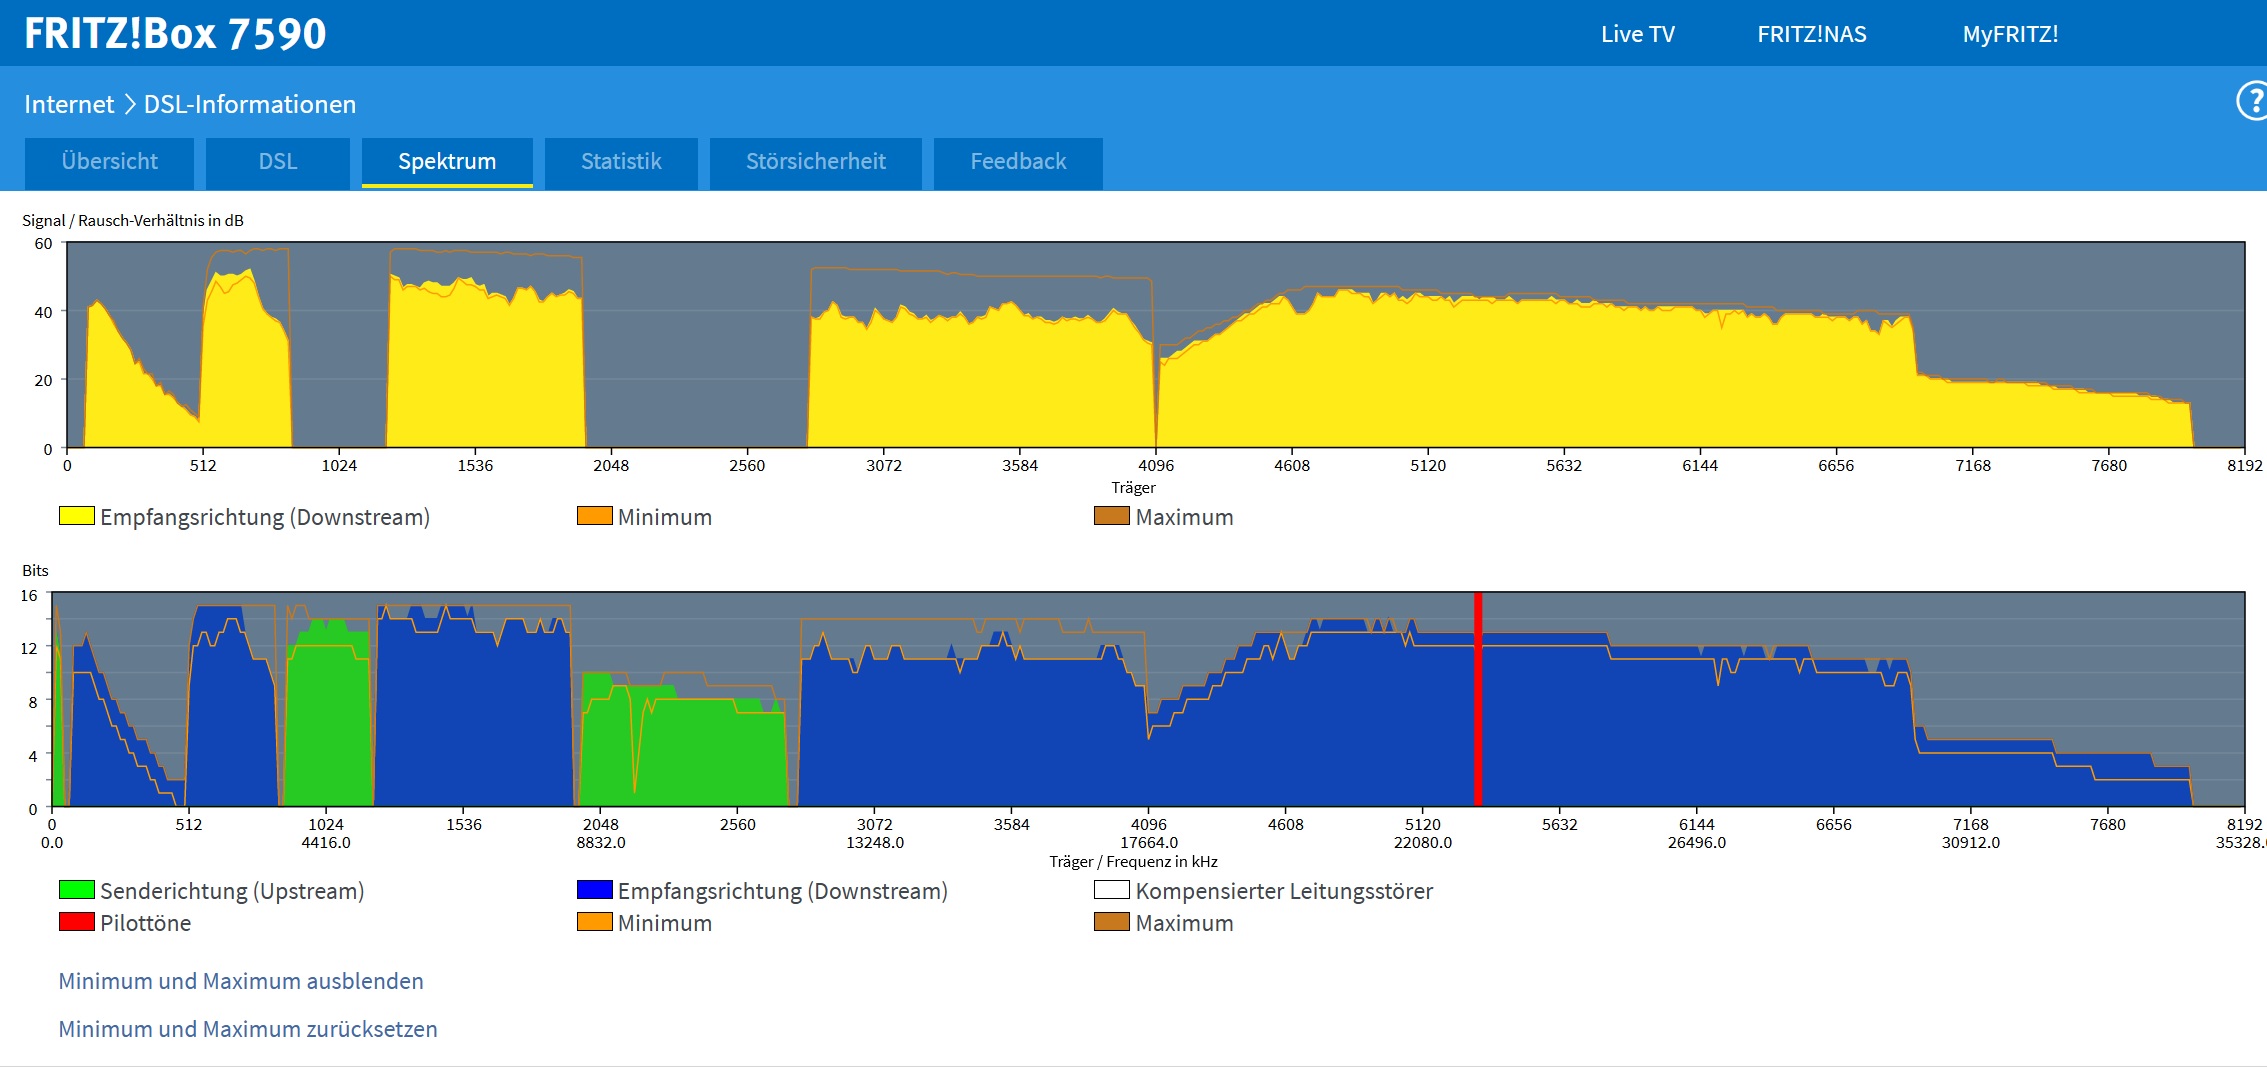This screenshot has width=2267, height=1067.
Task: Click the 'Kompensierter Leitungsstörer' legend label
Action: pyautogui.click(x=1284, y=891)
